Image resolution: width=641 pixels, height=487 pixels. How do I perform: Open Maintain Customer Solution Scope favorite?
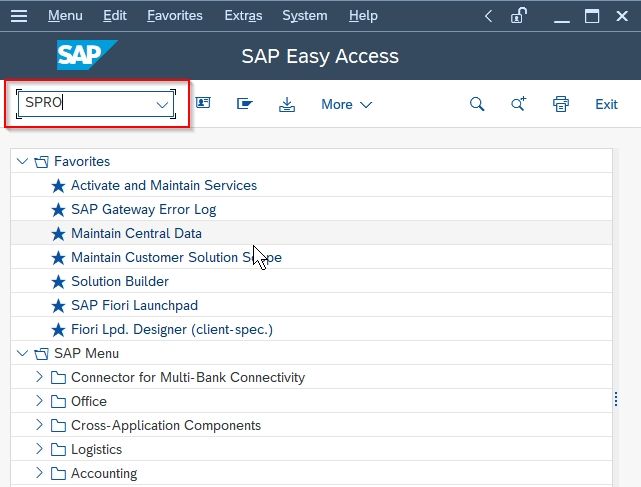pos(176,257)
